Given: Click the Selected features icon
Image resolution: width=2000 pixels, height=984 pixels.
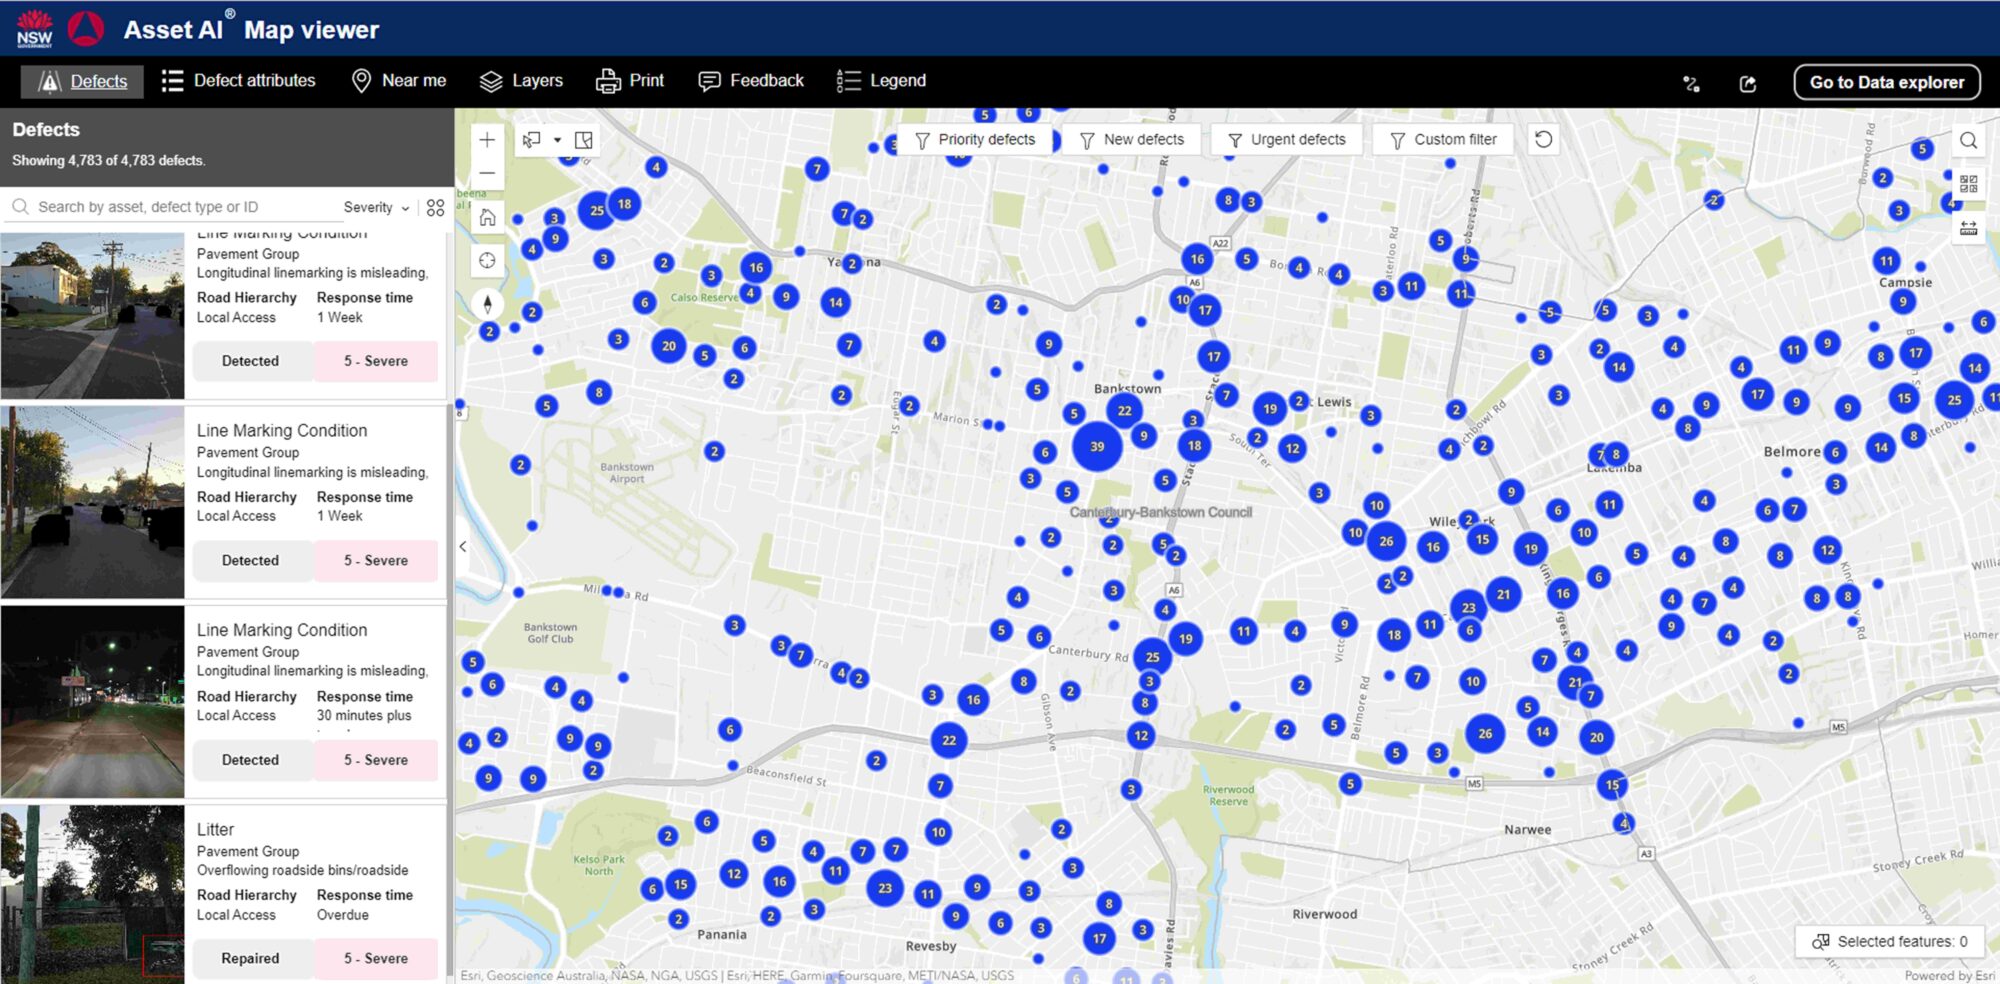Looking at the screenshot, I should [1821, 941].
